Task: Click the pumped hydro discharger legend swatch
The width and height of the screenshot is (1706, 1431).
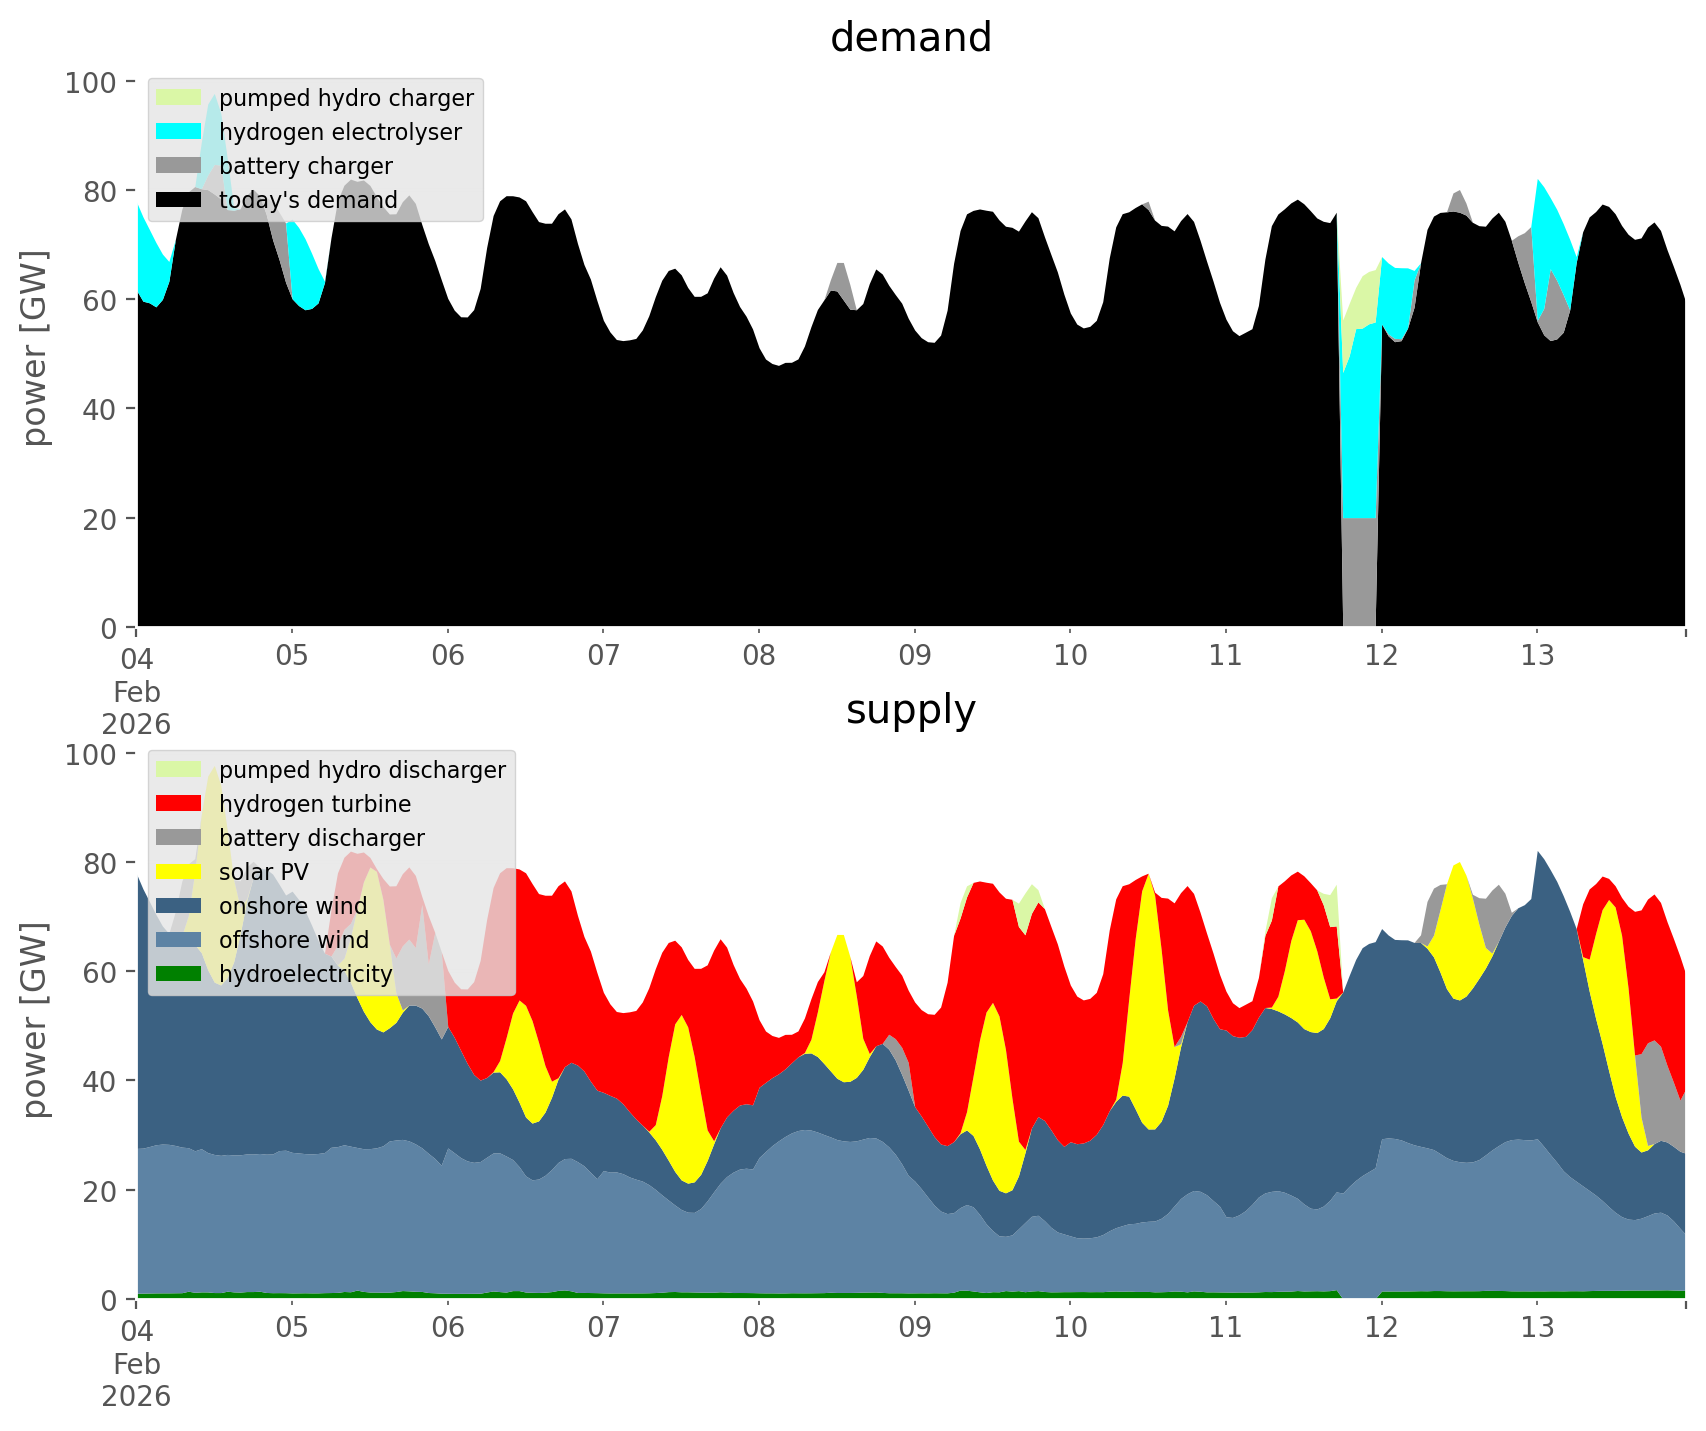Action: click(x=179, y=770)
